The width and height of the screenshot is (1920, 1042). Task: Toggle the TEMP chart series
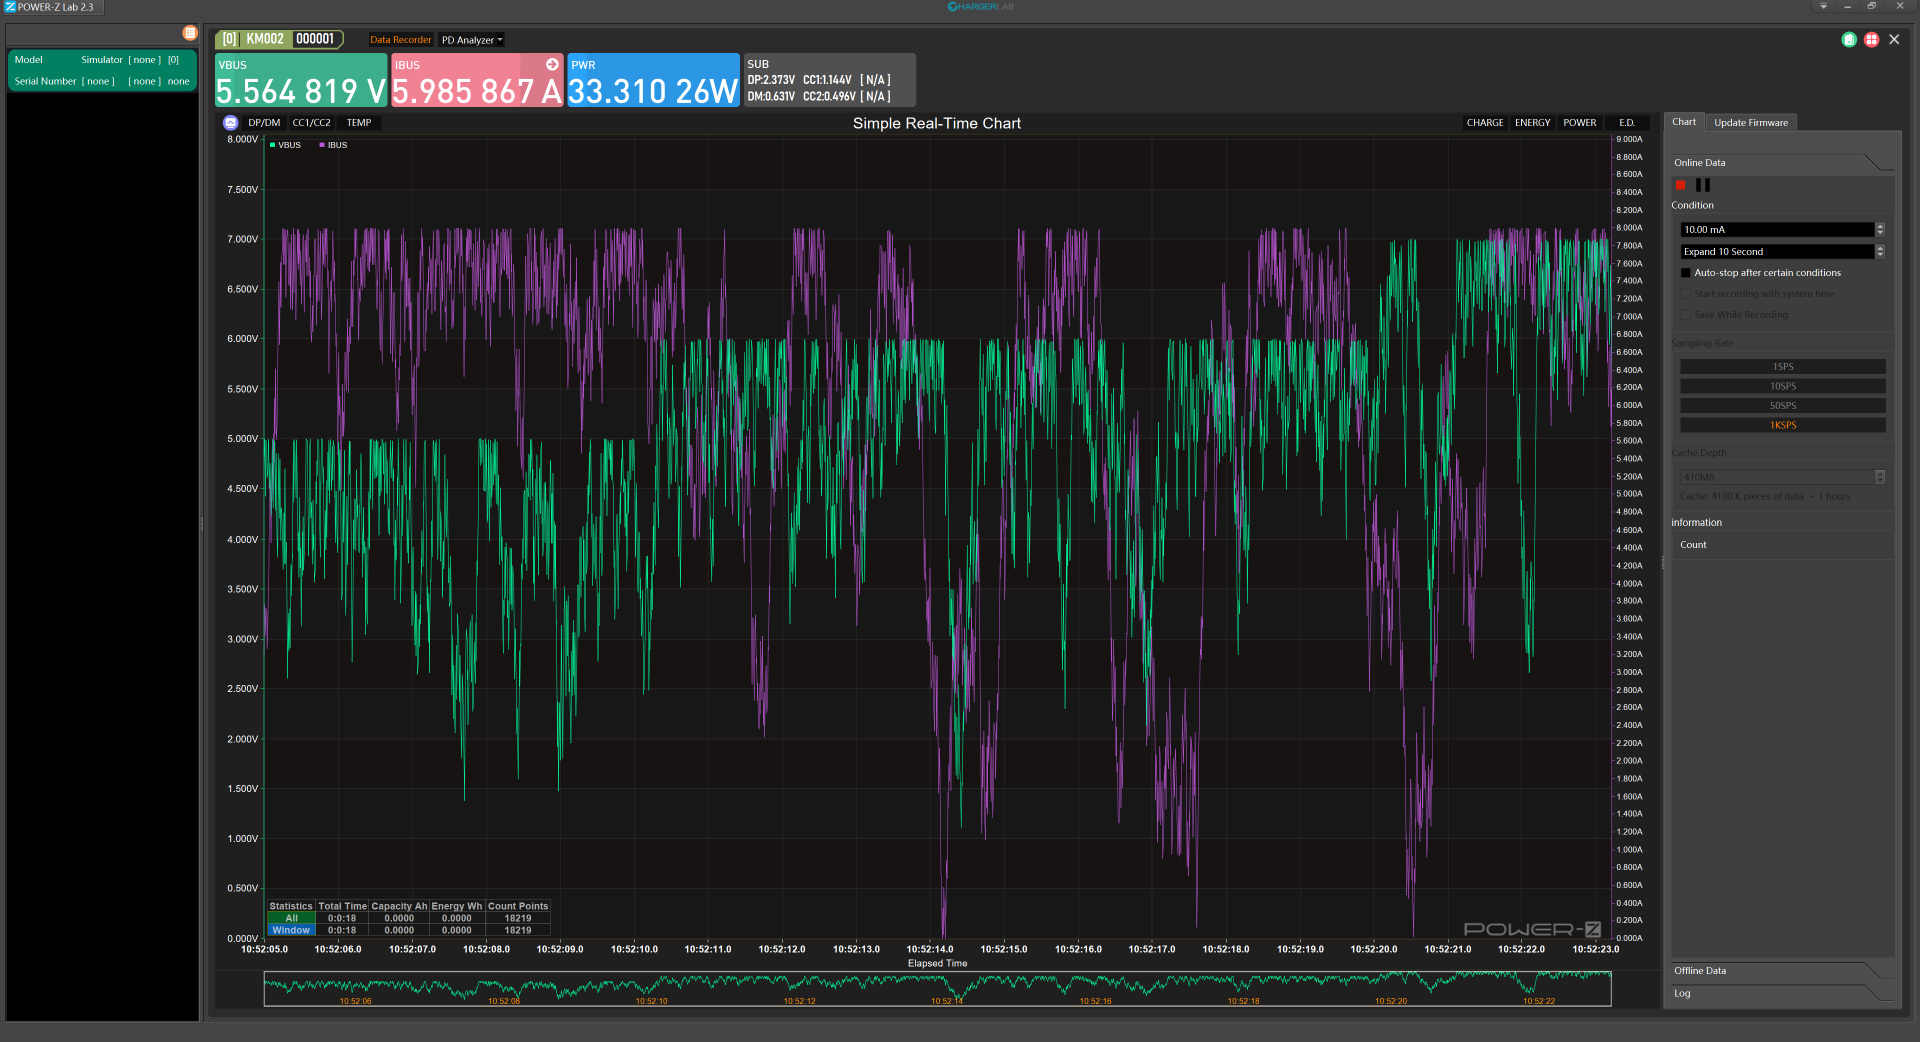358,123
